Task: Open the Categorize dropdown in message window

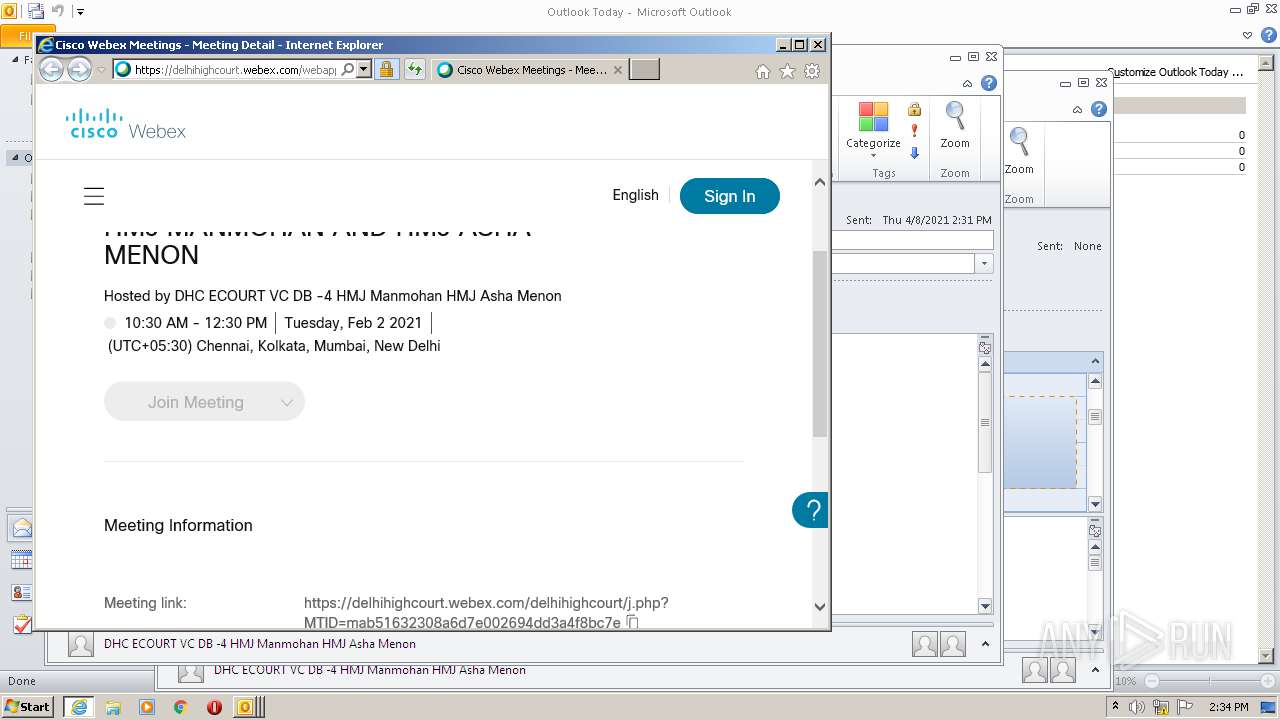Action: tap(873, 130)
